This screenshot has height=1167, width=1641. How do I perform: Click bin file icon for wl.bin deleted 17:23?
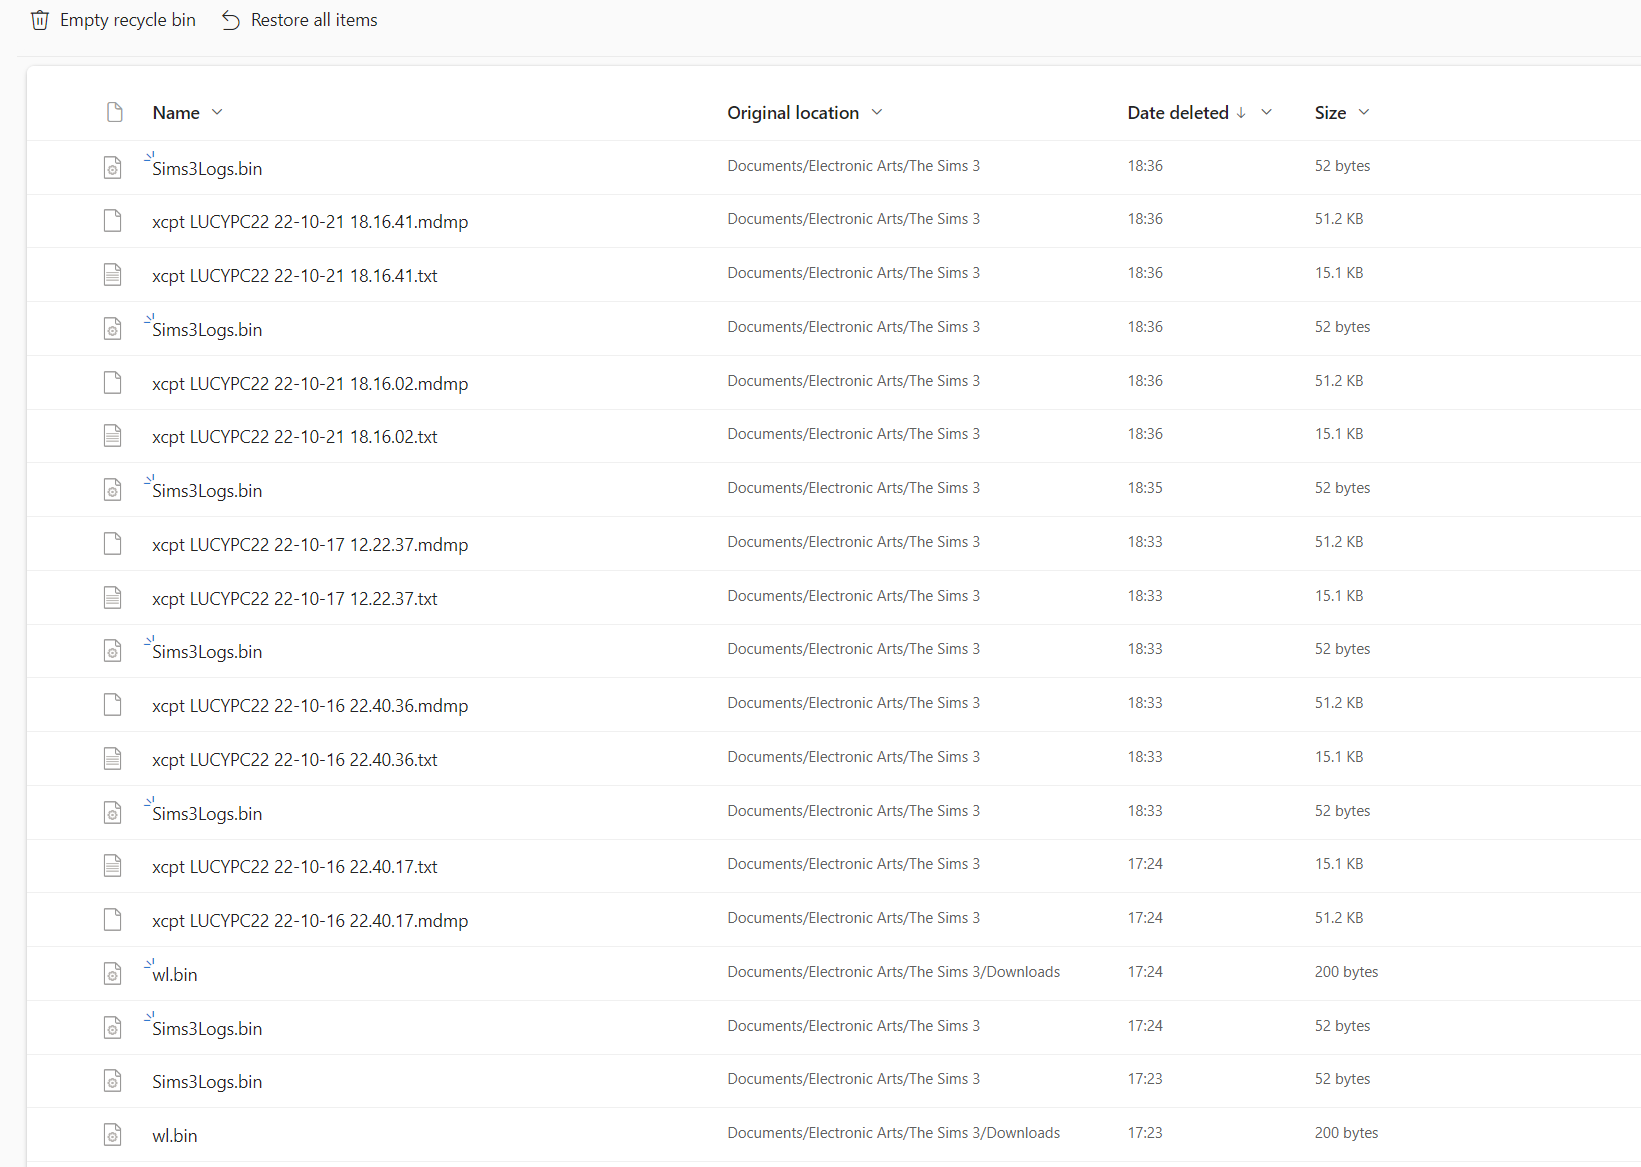click(x=113, y=1134)
